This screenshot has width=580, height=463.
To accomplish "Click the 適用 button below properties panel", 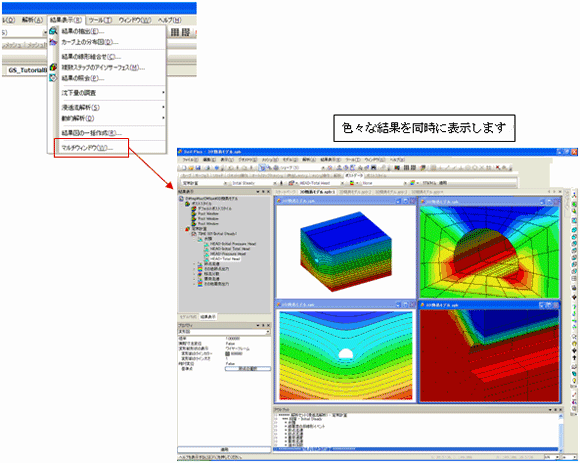I will 224,450.
